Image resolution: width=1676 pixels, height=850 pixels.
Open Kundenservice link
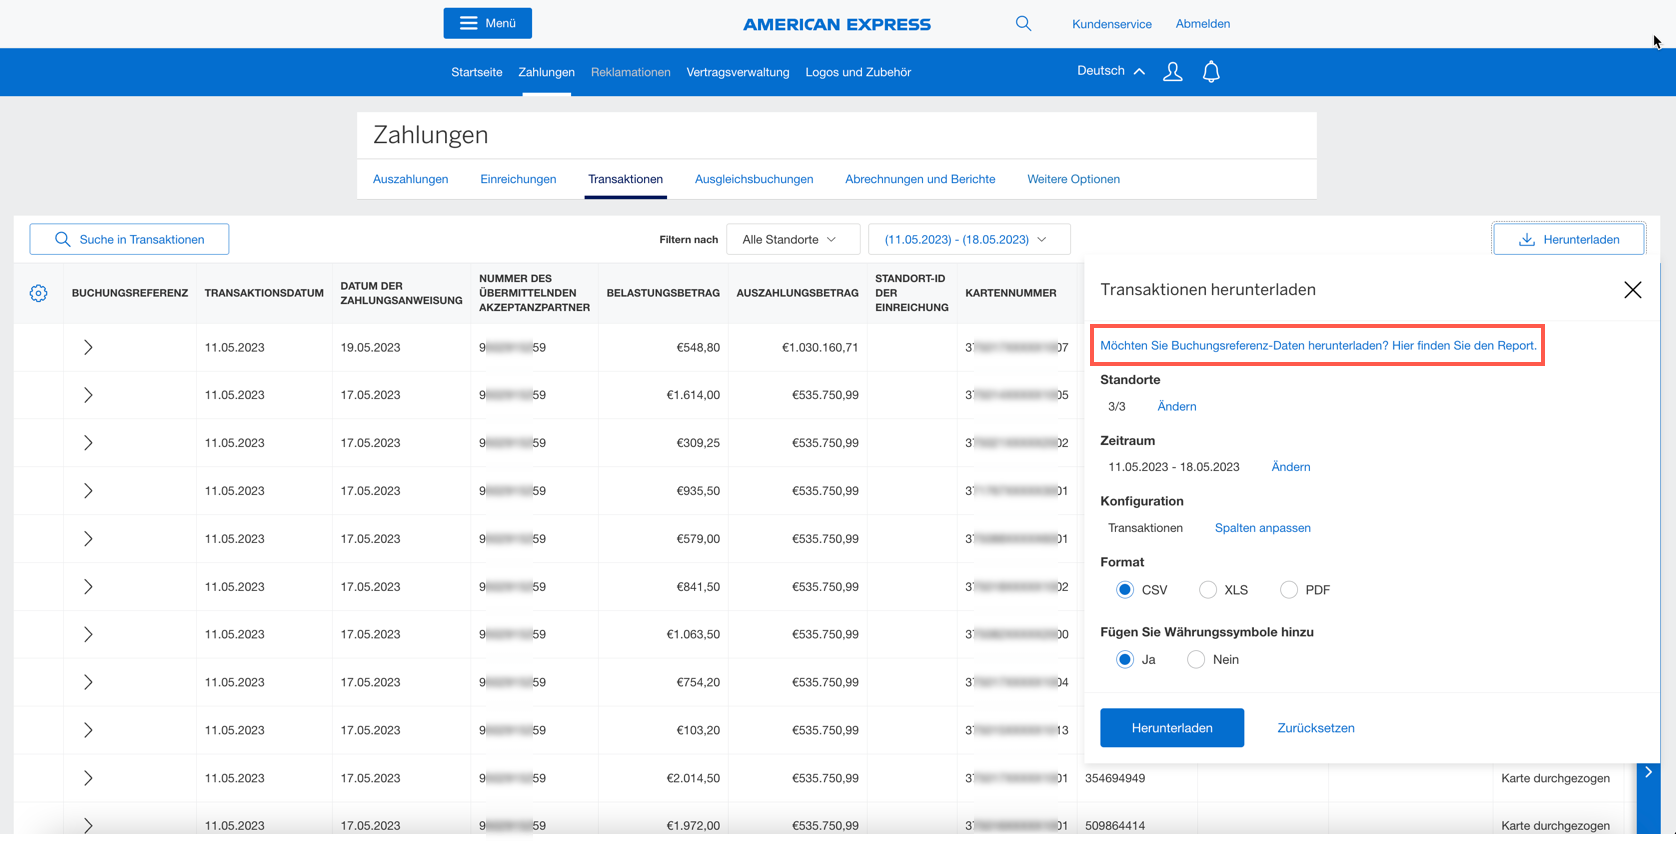[x=1112, y=24]
